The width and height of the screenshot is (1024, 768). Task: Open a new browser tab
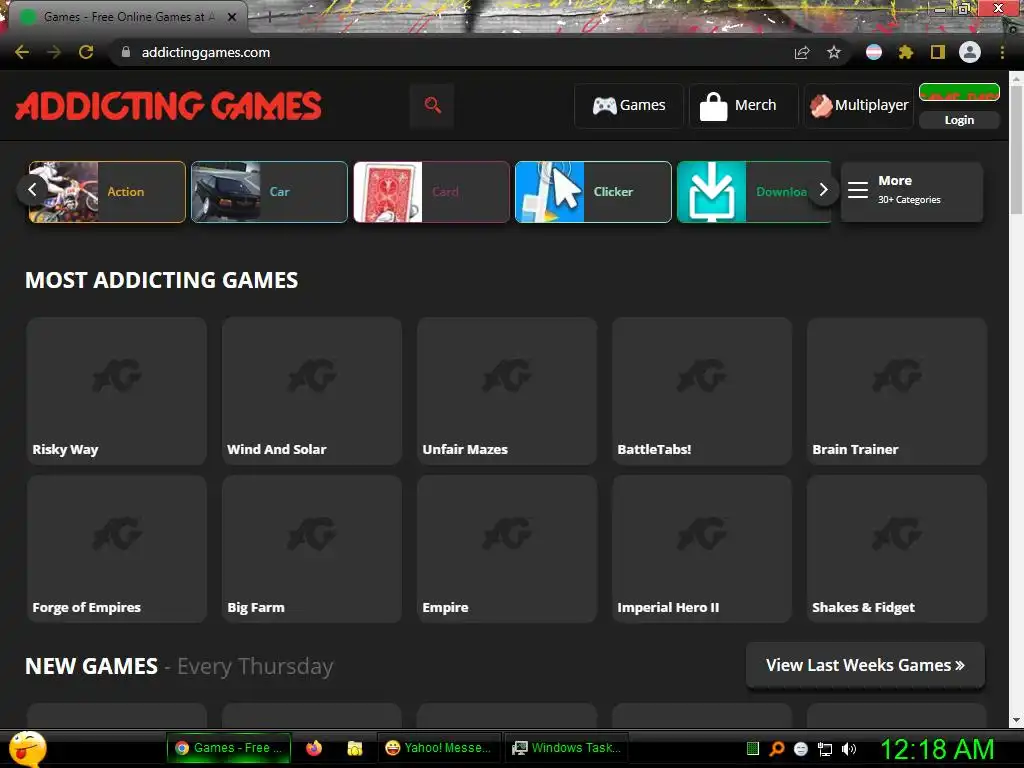pyautogui.click(x=269, y=18)
